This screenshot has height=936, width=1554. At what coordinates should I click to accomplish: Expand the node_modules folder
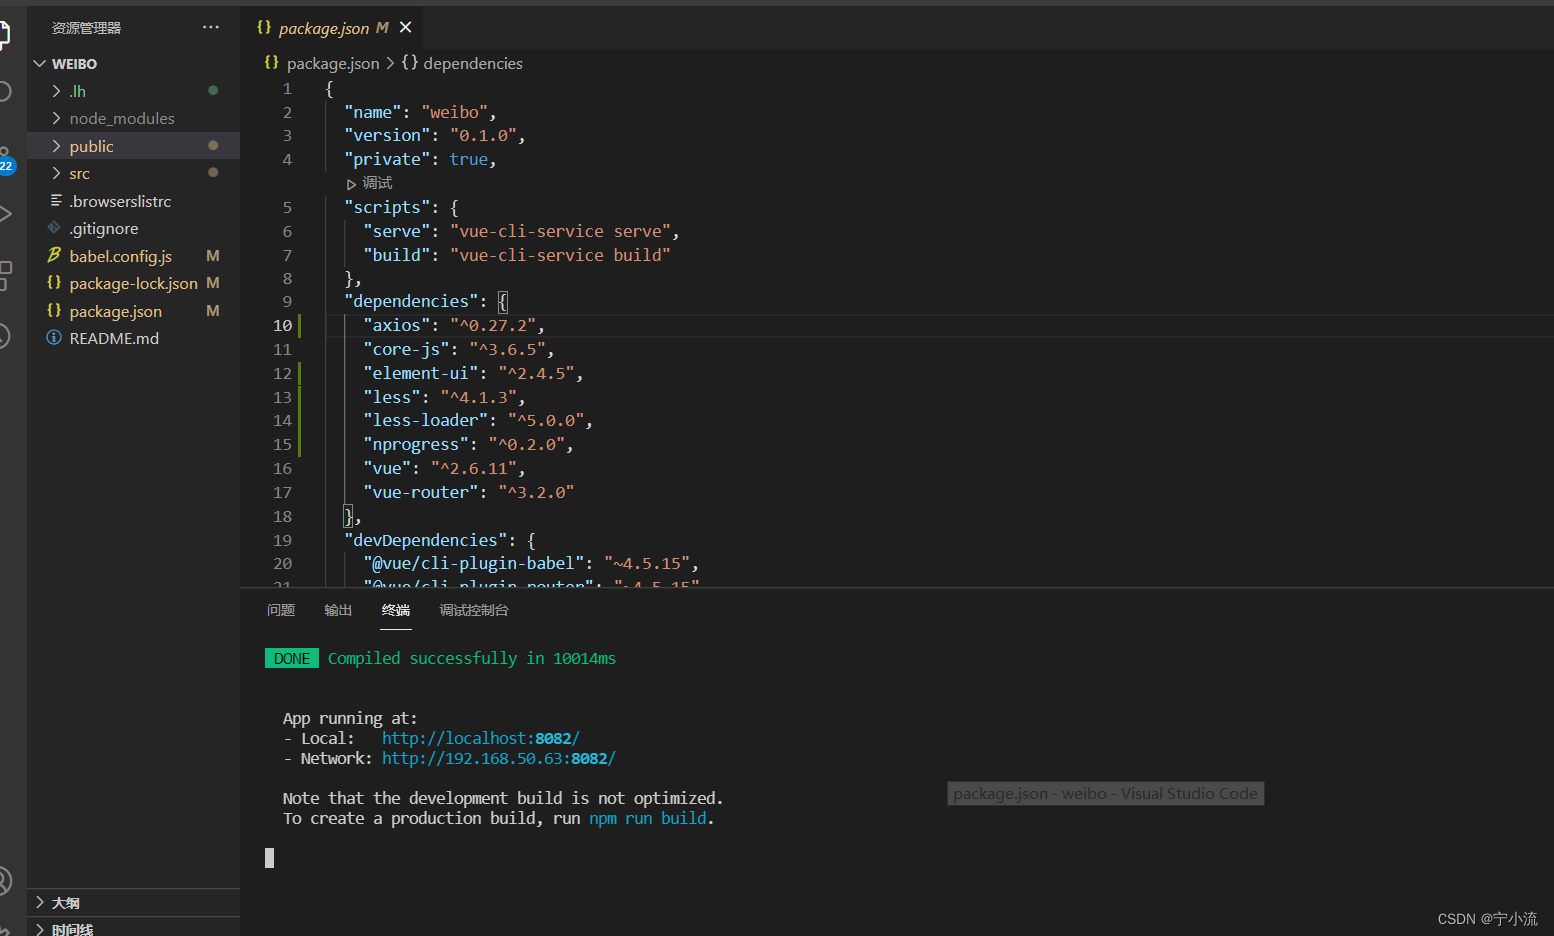(133, 118)
